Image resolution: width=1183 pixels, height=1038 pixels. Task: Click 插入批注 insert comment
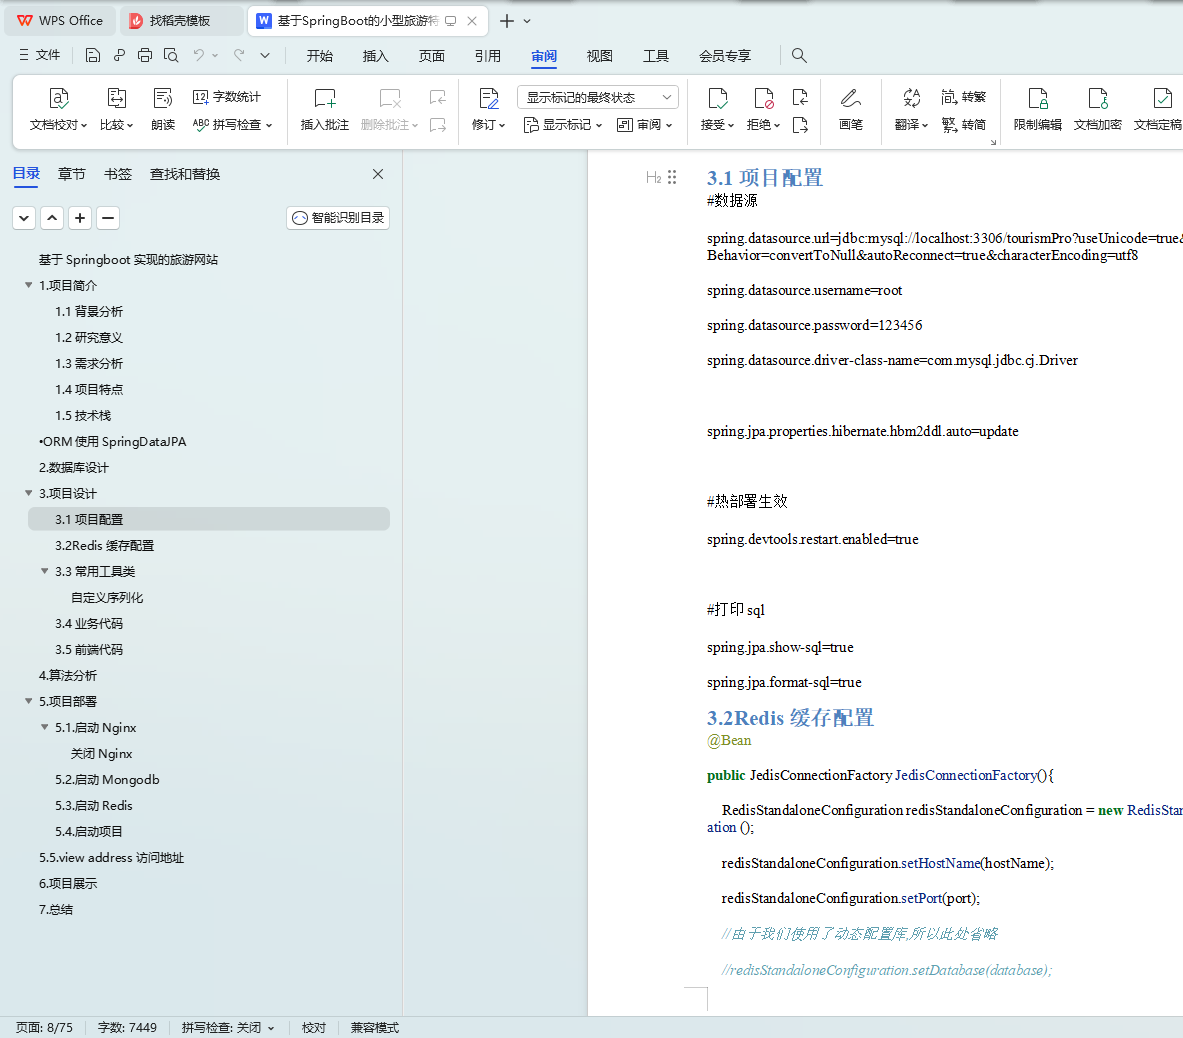click(324, 109)
